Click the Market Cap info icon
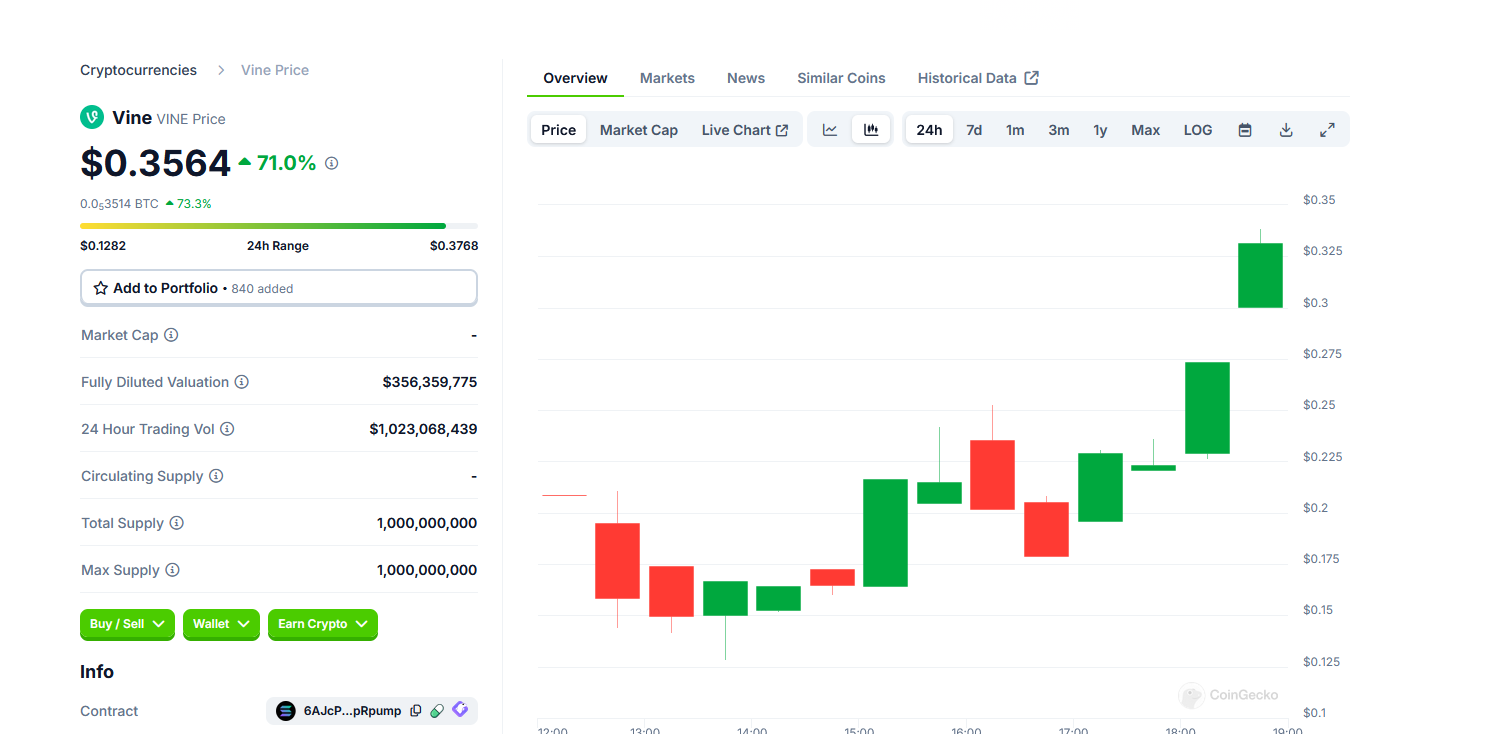This screenshot has width=1493, height=734. [x=171, y=335]
